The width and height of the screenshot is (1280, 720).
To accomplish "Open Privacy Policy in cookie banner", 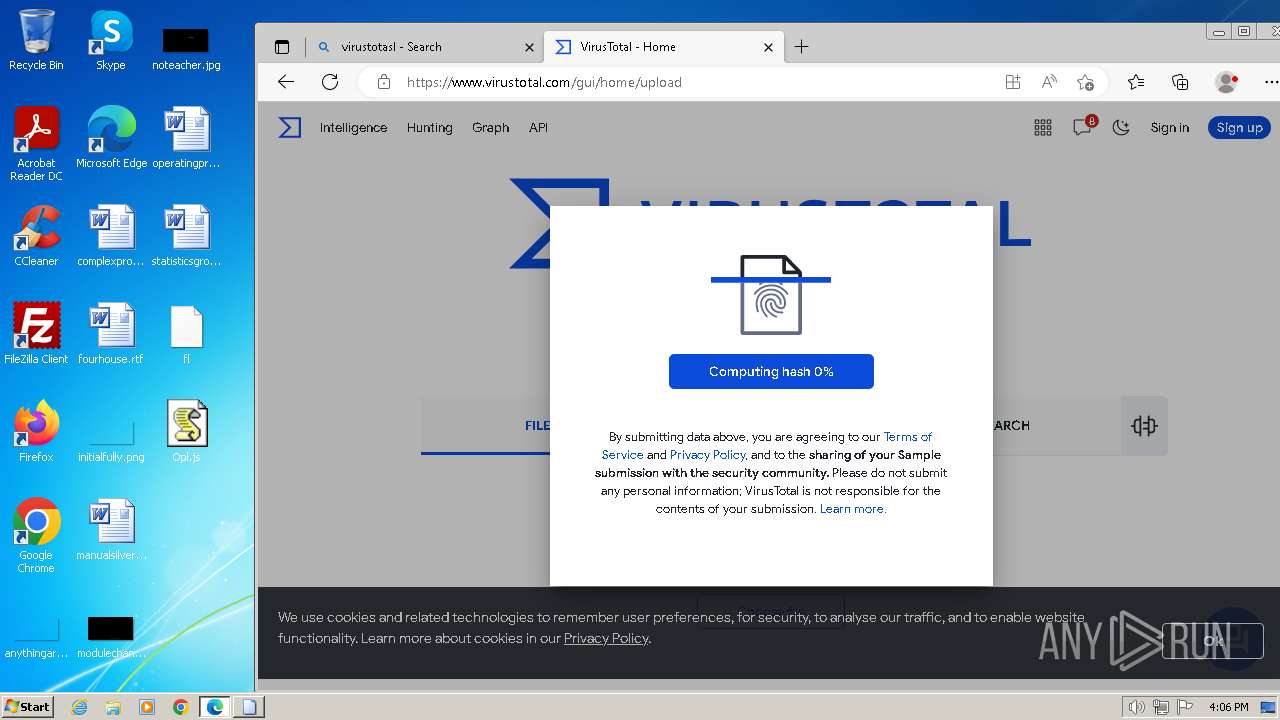I will pos(607,638).
